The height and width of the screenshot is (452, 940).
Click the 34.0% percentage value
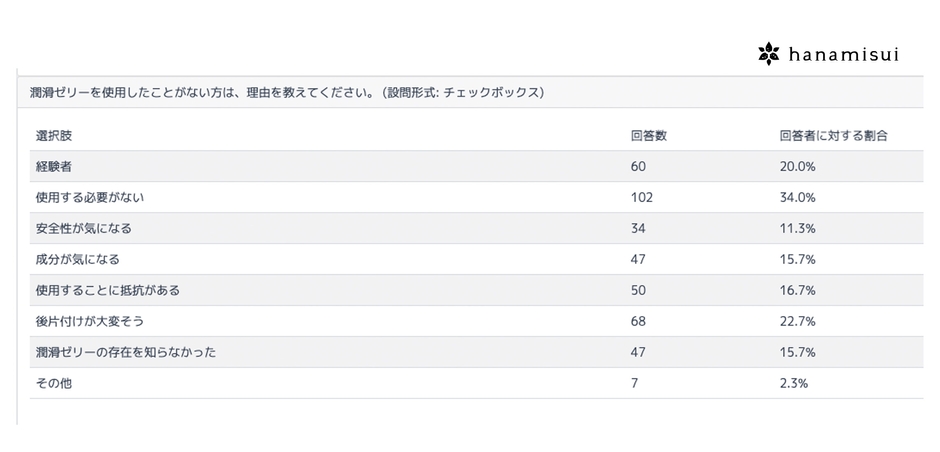798,197
